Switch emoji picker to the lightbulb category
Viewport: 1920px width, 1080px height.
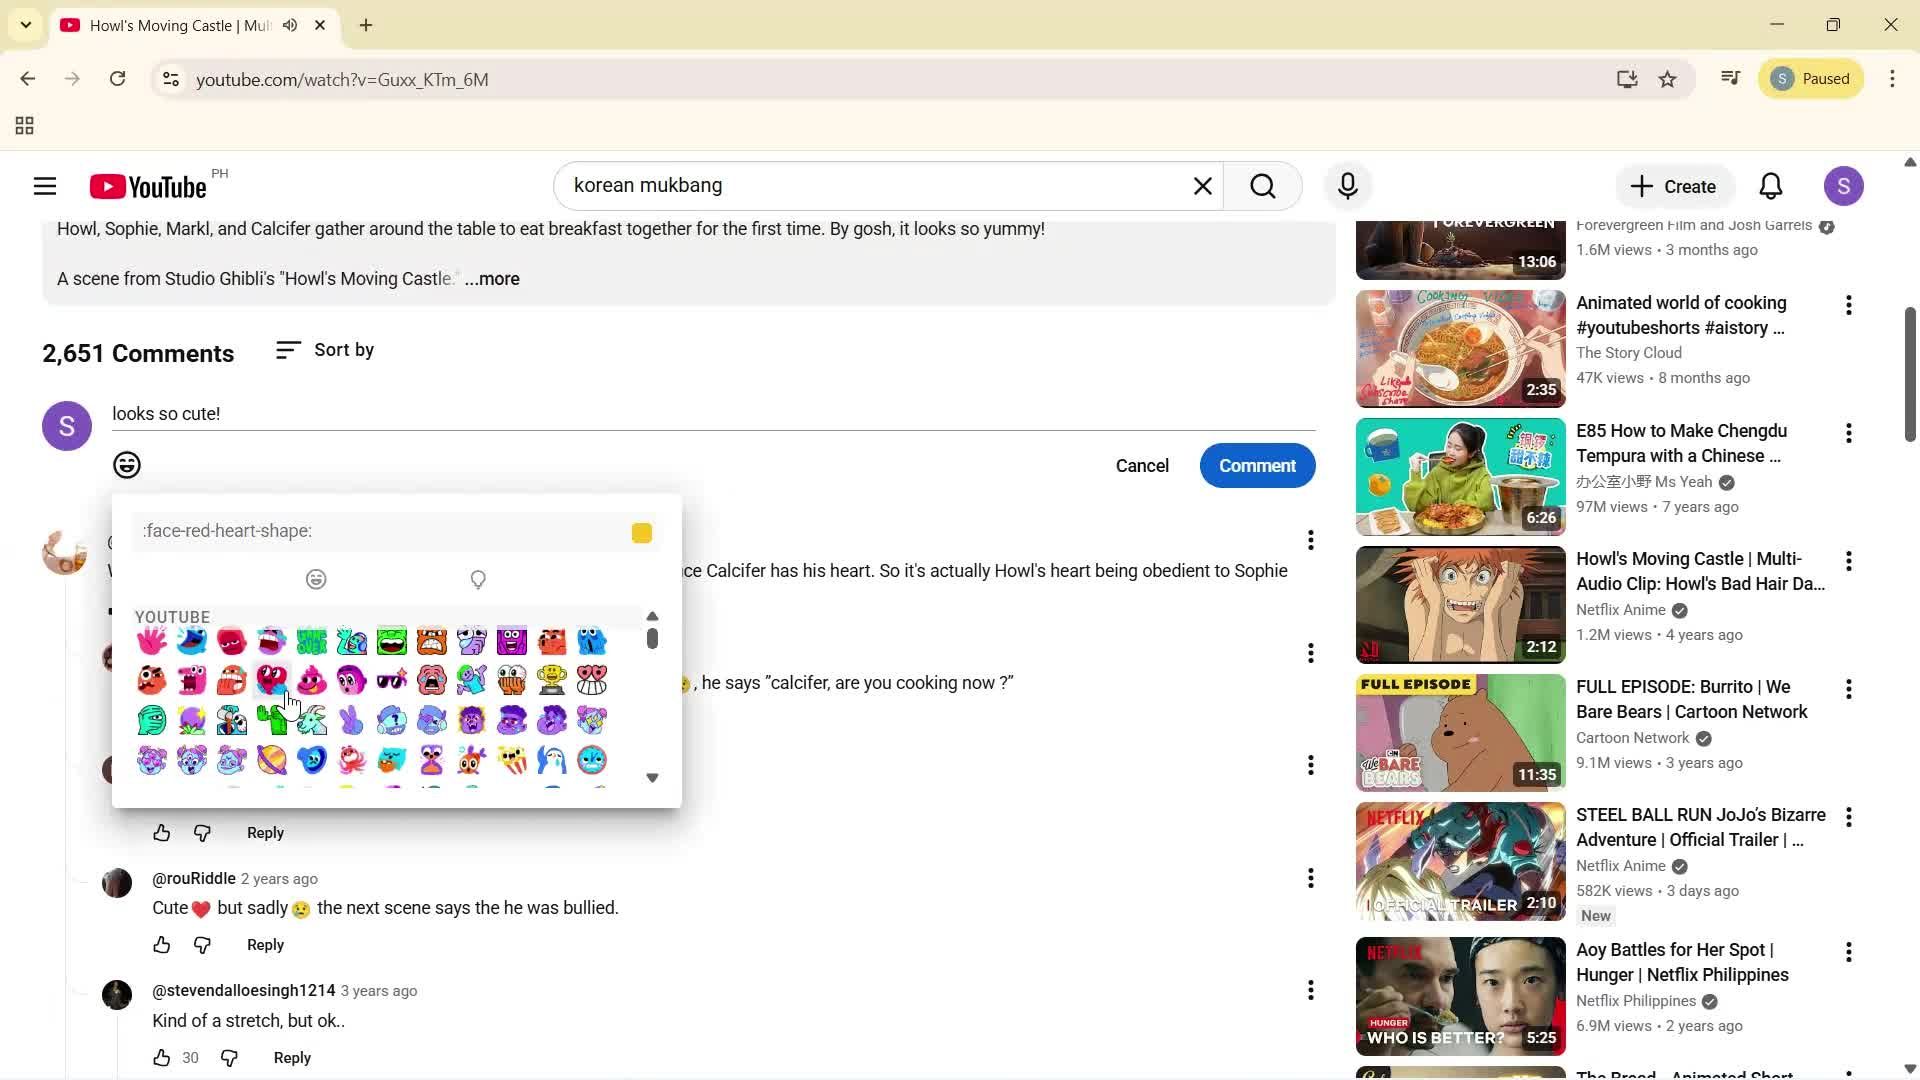[477, 579]
